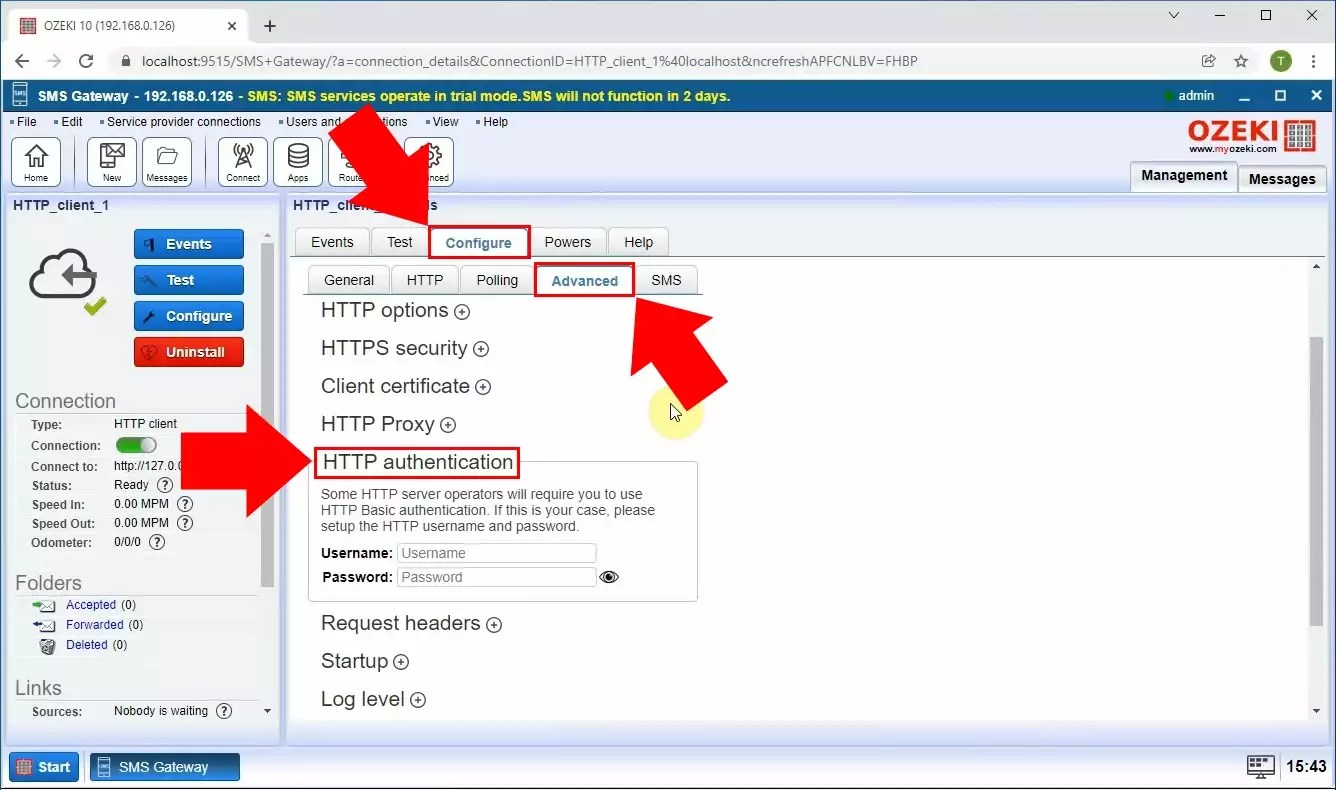The image size is (1336, 790).
Task: Open a new browser tab
Action: coord(269,26)
